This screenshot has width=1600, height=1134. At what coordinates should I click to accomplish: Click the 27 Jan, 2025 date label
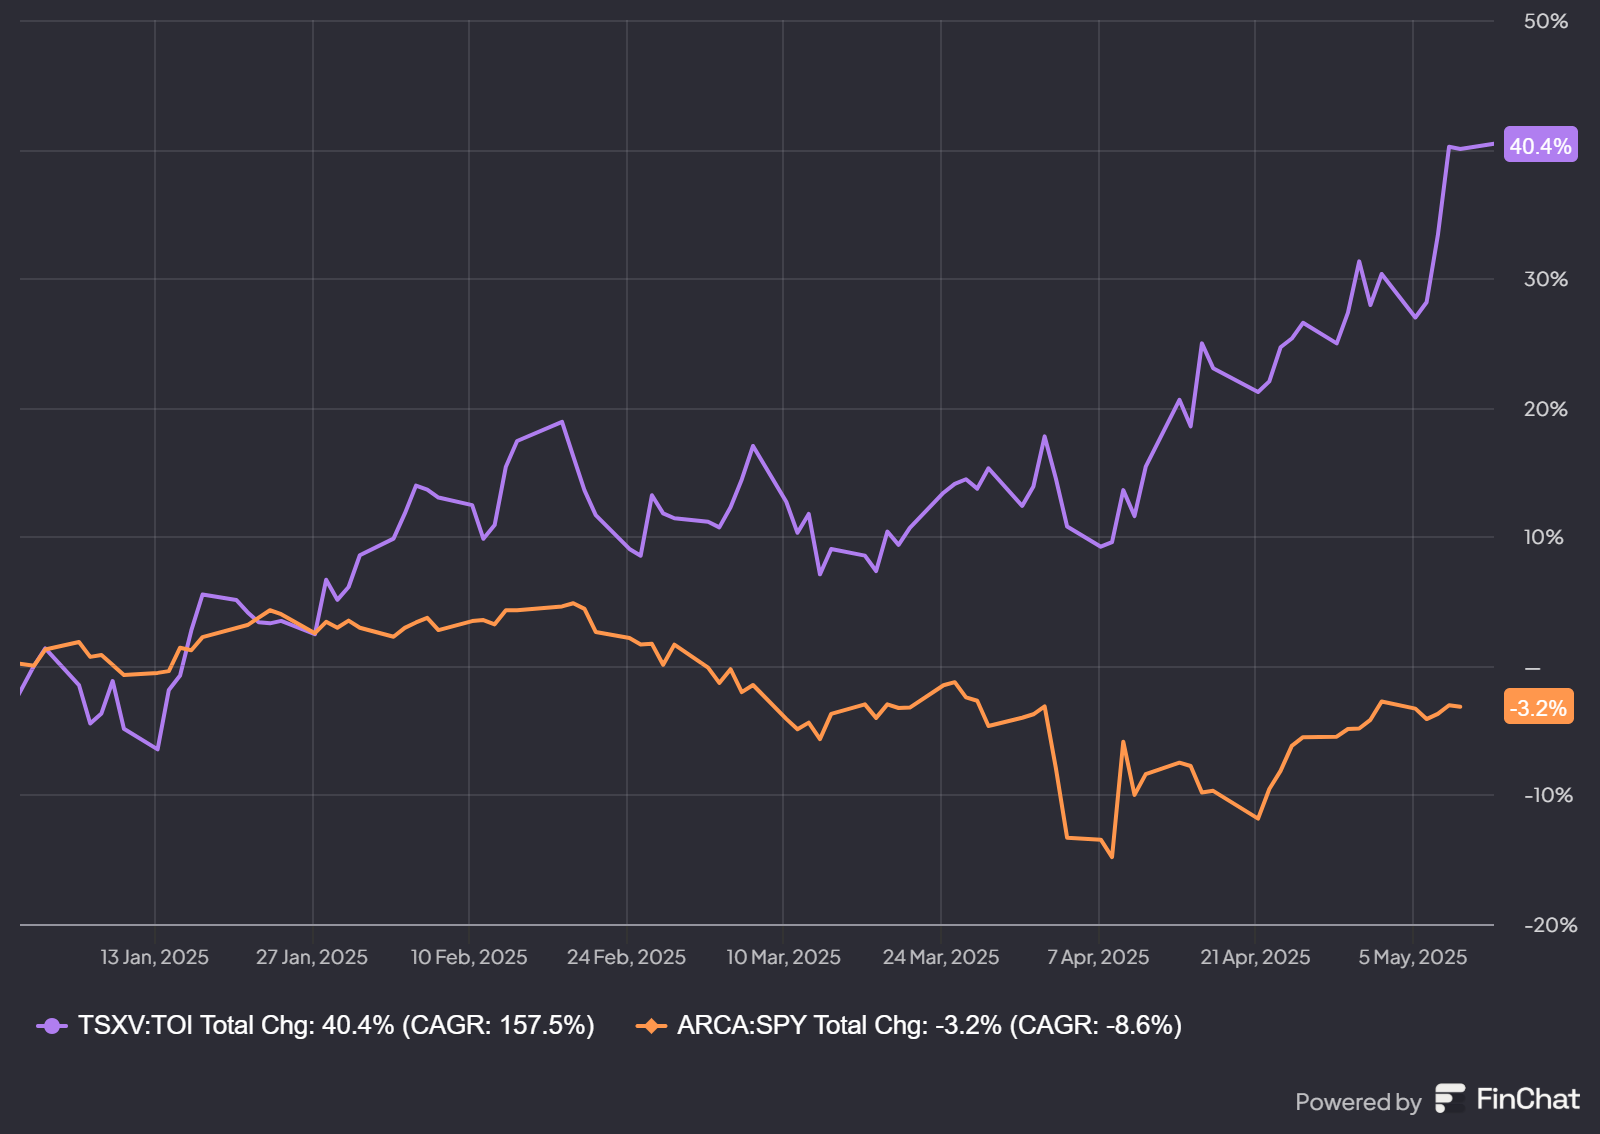(x=312, y=957)
